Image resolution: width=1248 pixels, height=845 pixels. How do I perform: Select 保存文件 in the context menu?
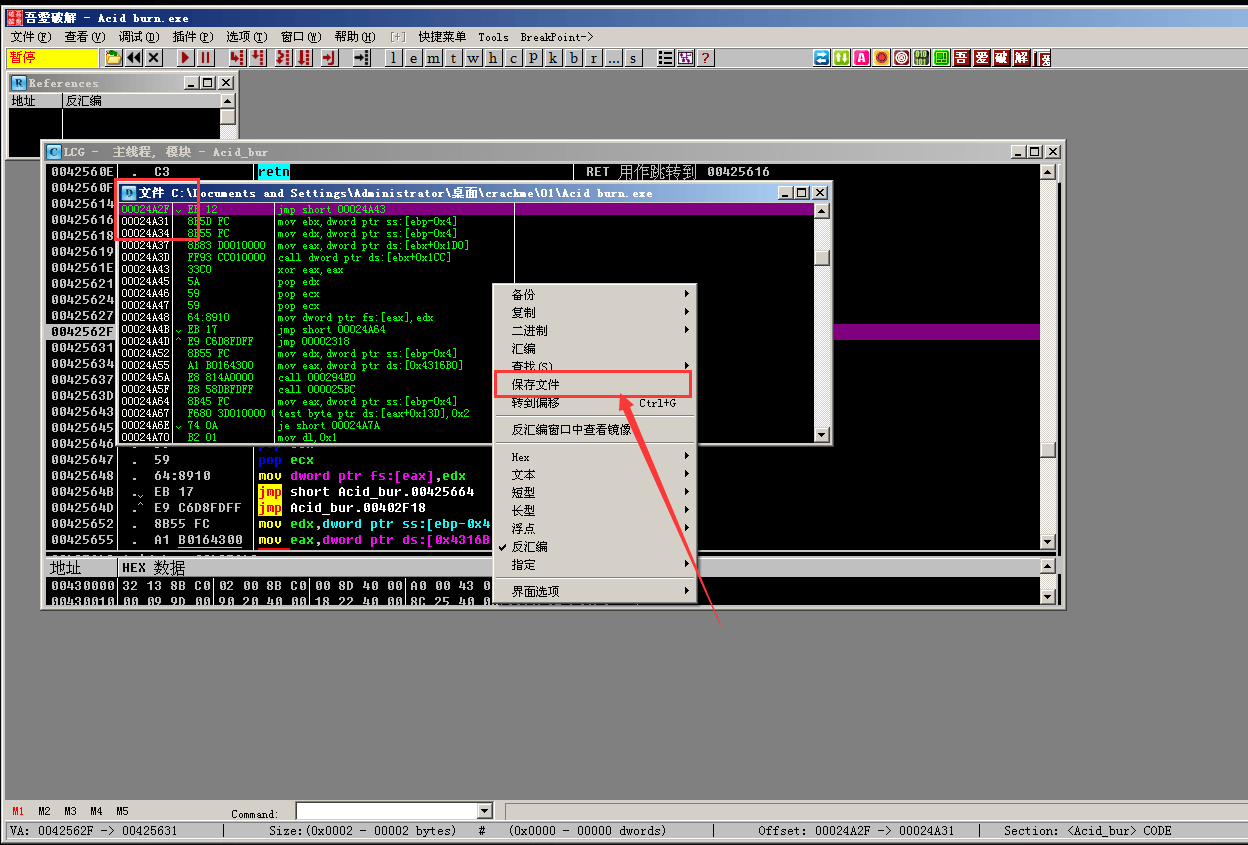[594, 384]
